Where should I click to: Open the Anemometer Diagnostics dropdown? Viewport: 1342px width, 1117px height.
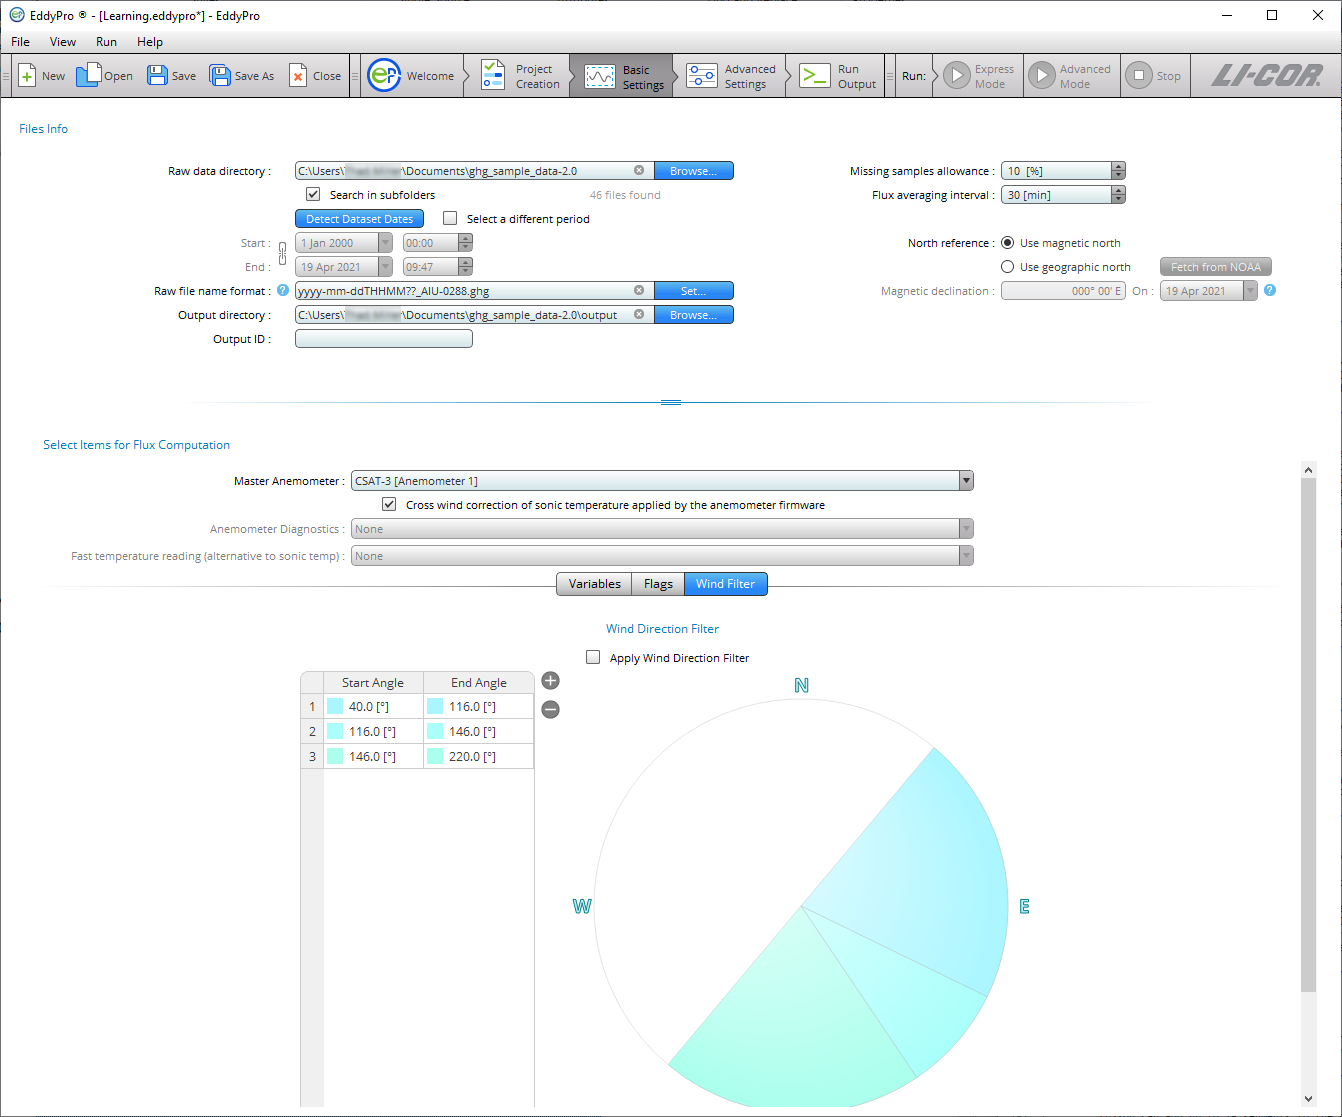tap(966, 529)
